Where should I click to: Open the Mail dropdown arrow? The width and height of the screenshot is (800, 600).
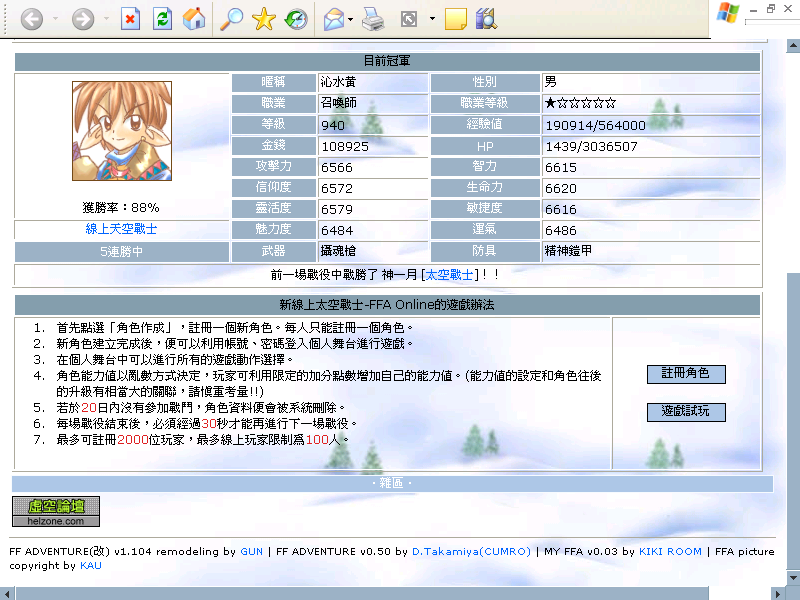(351, 19)
